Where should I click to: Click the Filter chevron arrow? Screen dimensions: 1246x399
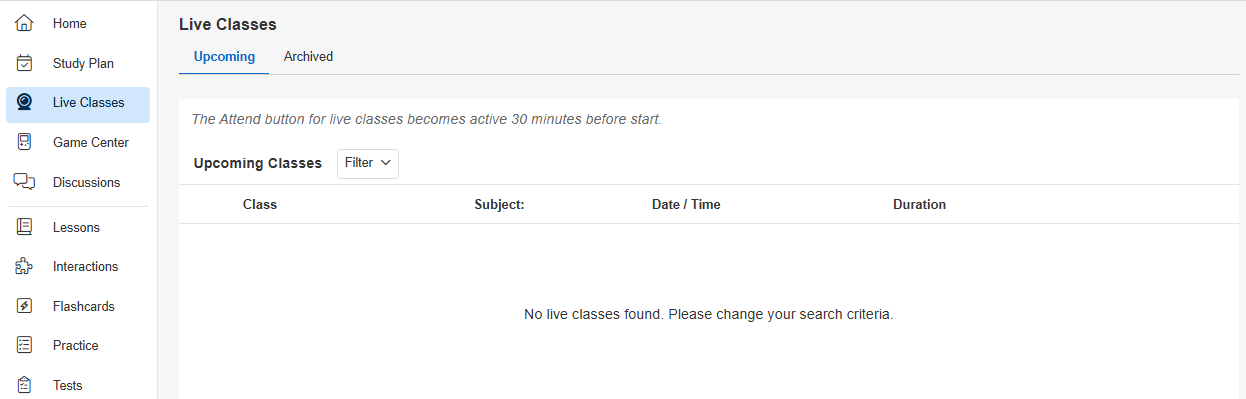click(x=386, y=163)
